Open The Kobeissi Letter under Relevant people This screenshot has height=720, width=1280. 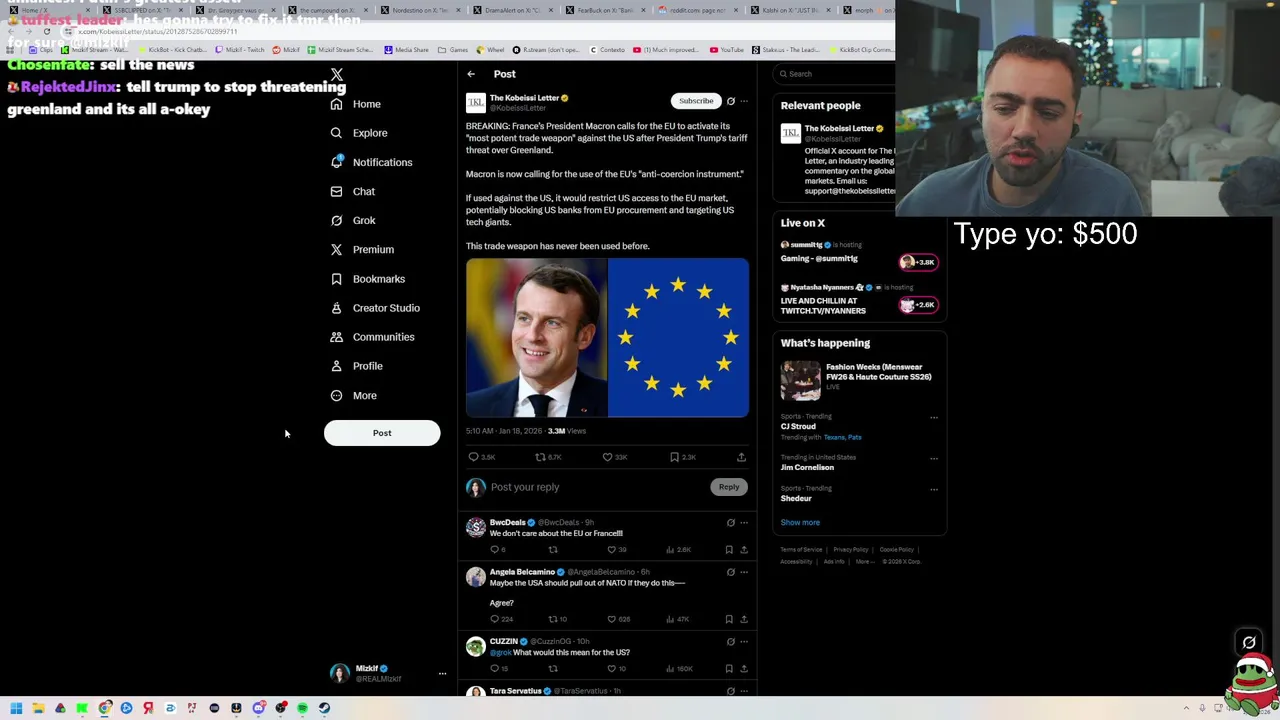pos(838,129)
